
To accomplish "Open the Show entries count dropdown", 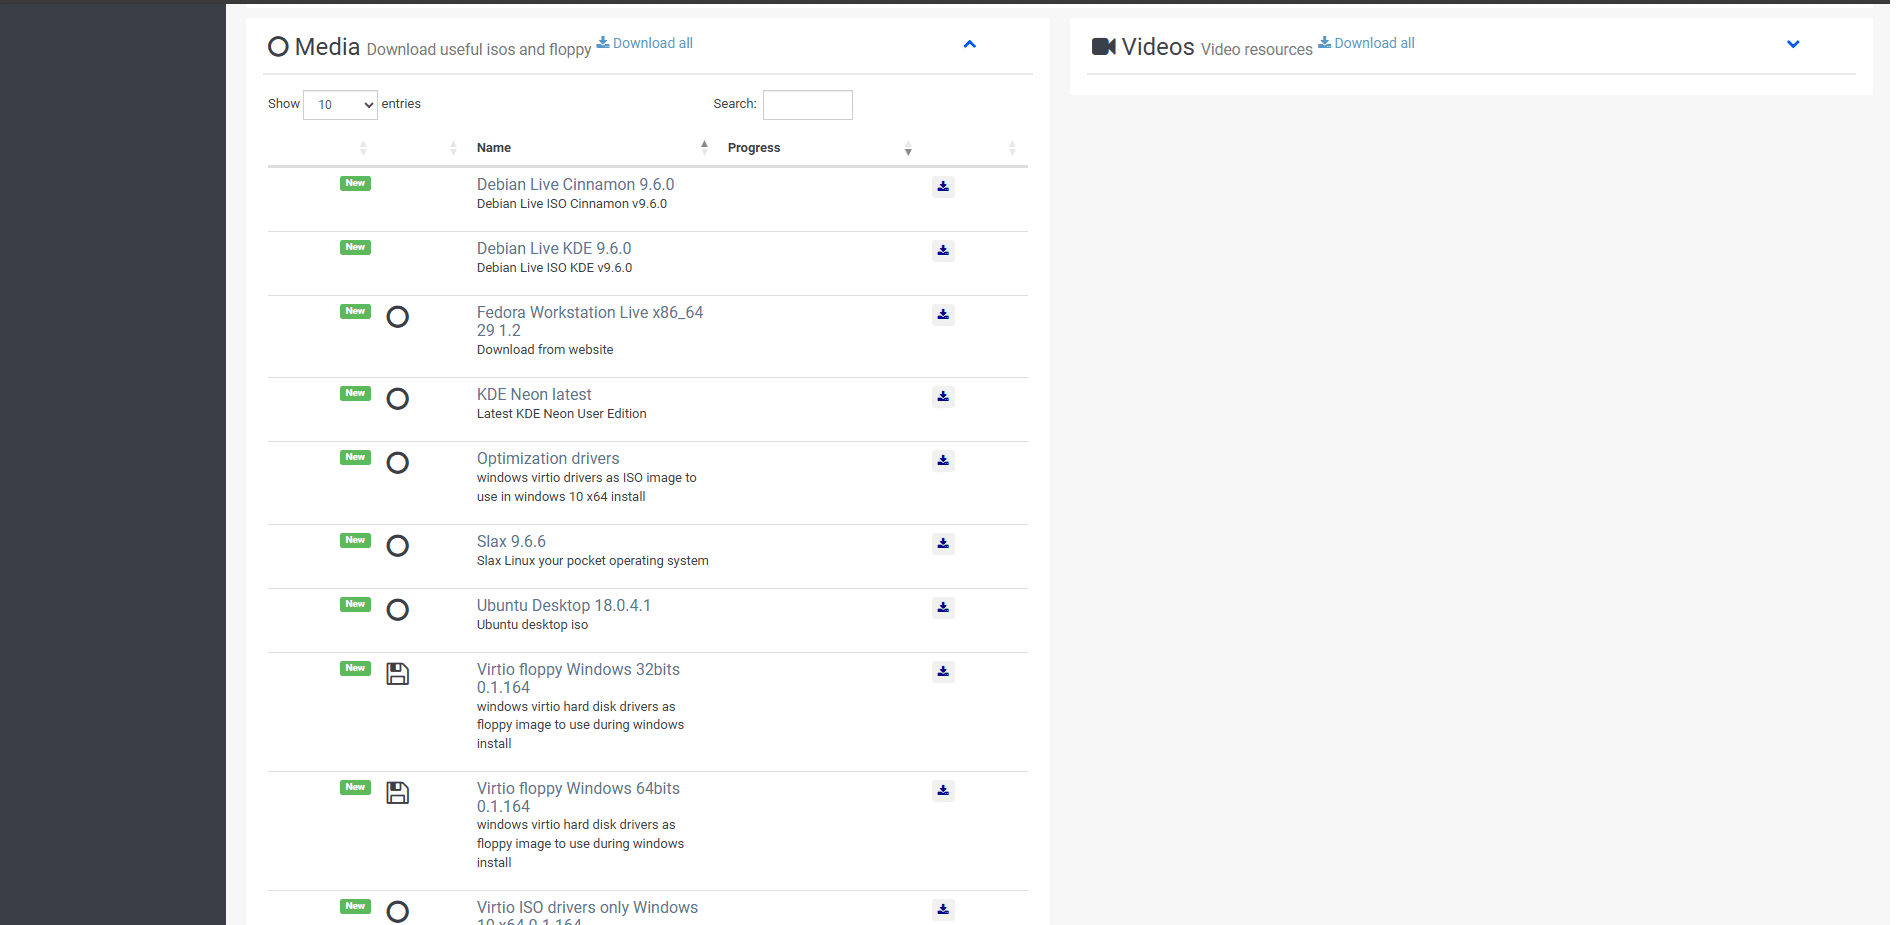I will click(x=340, y=105).
